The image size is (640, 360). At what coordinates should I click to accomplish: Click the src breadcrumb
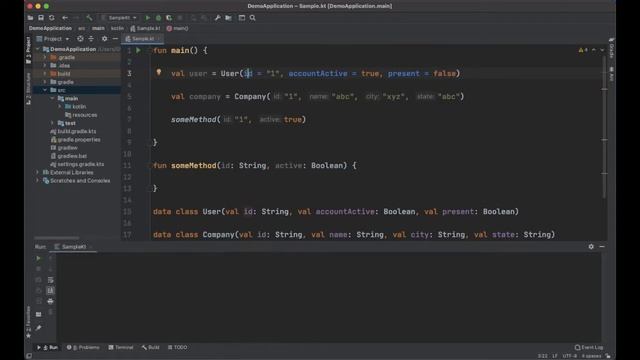coord(82,29)
